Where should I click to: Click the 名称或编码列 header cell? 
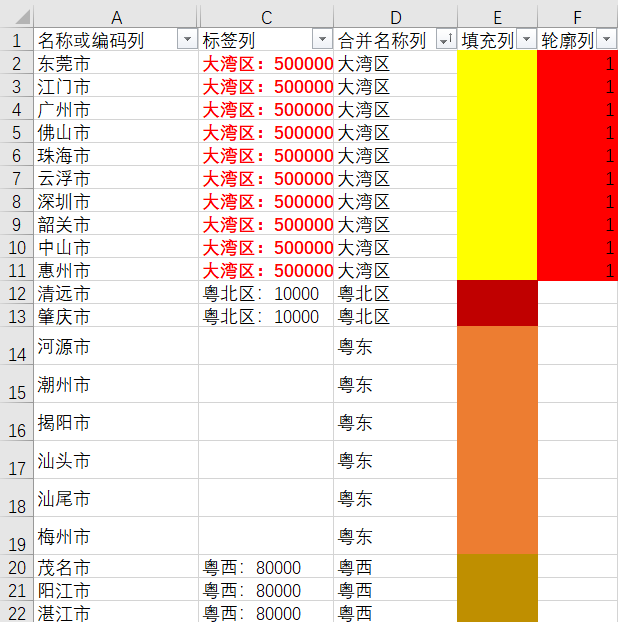[116, 40]
